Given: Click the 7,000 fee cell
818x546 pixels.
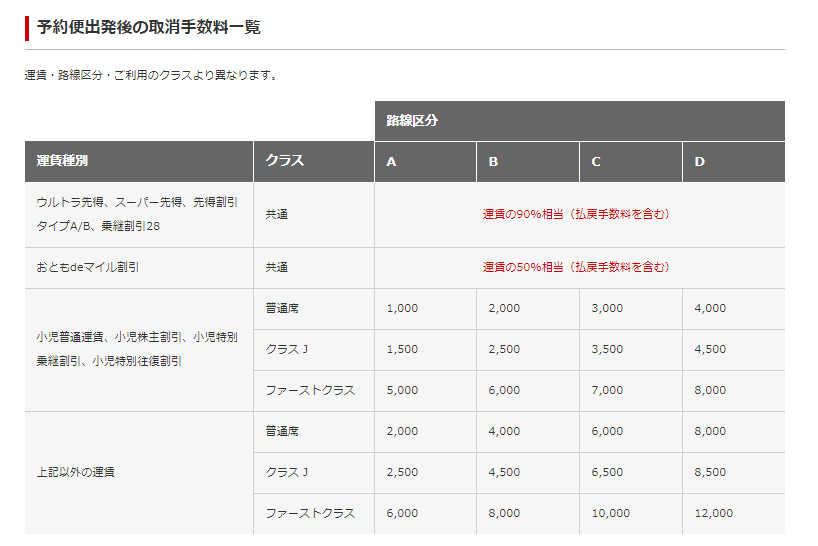Looking at the screenshot, I should pos(631,391).
